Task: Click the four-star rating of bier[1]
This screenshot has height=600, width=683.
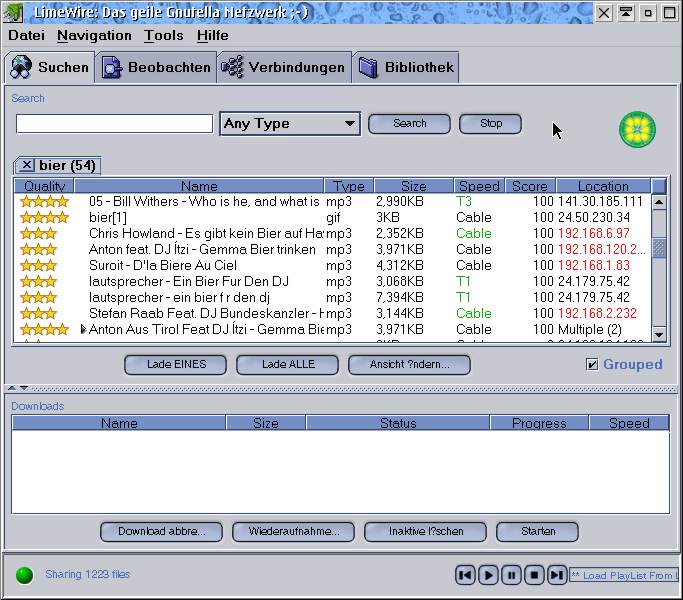Action: point(44,217)
